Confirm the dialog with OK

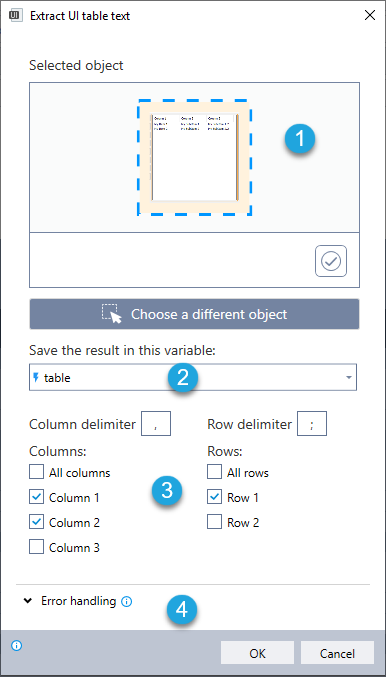[x=257, y=653]
